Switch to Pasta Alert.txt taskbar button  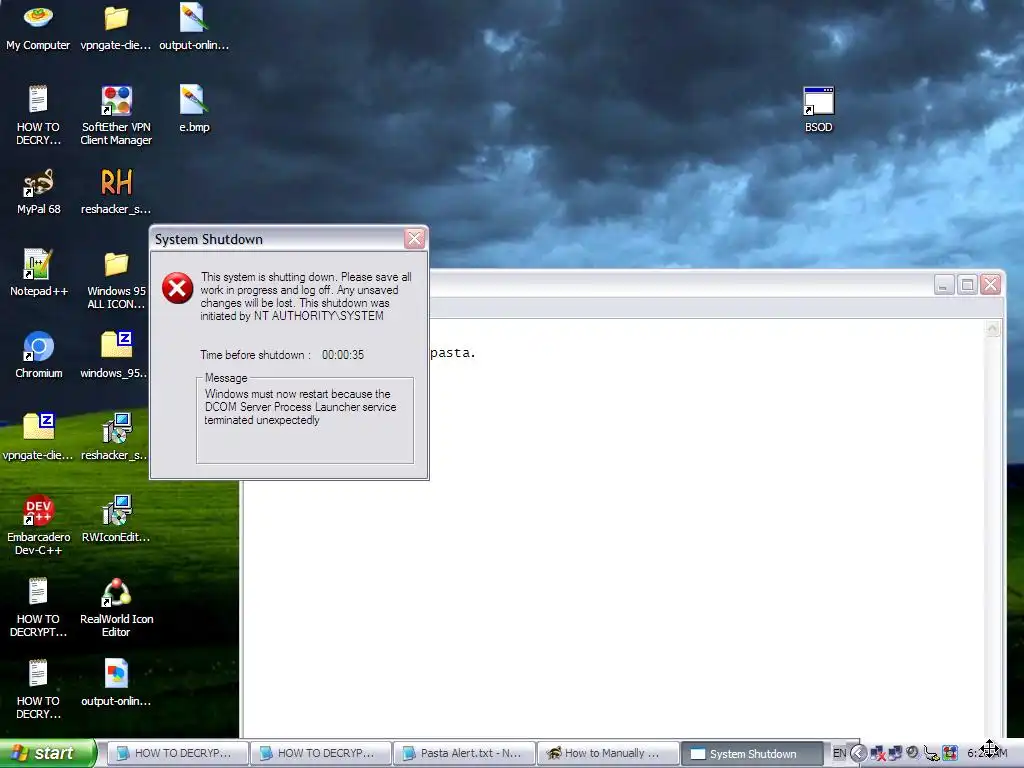point(463,753)
